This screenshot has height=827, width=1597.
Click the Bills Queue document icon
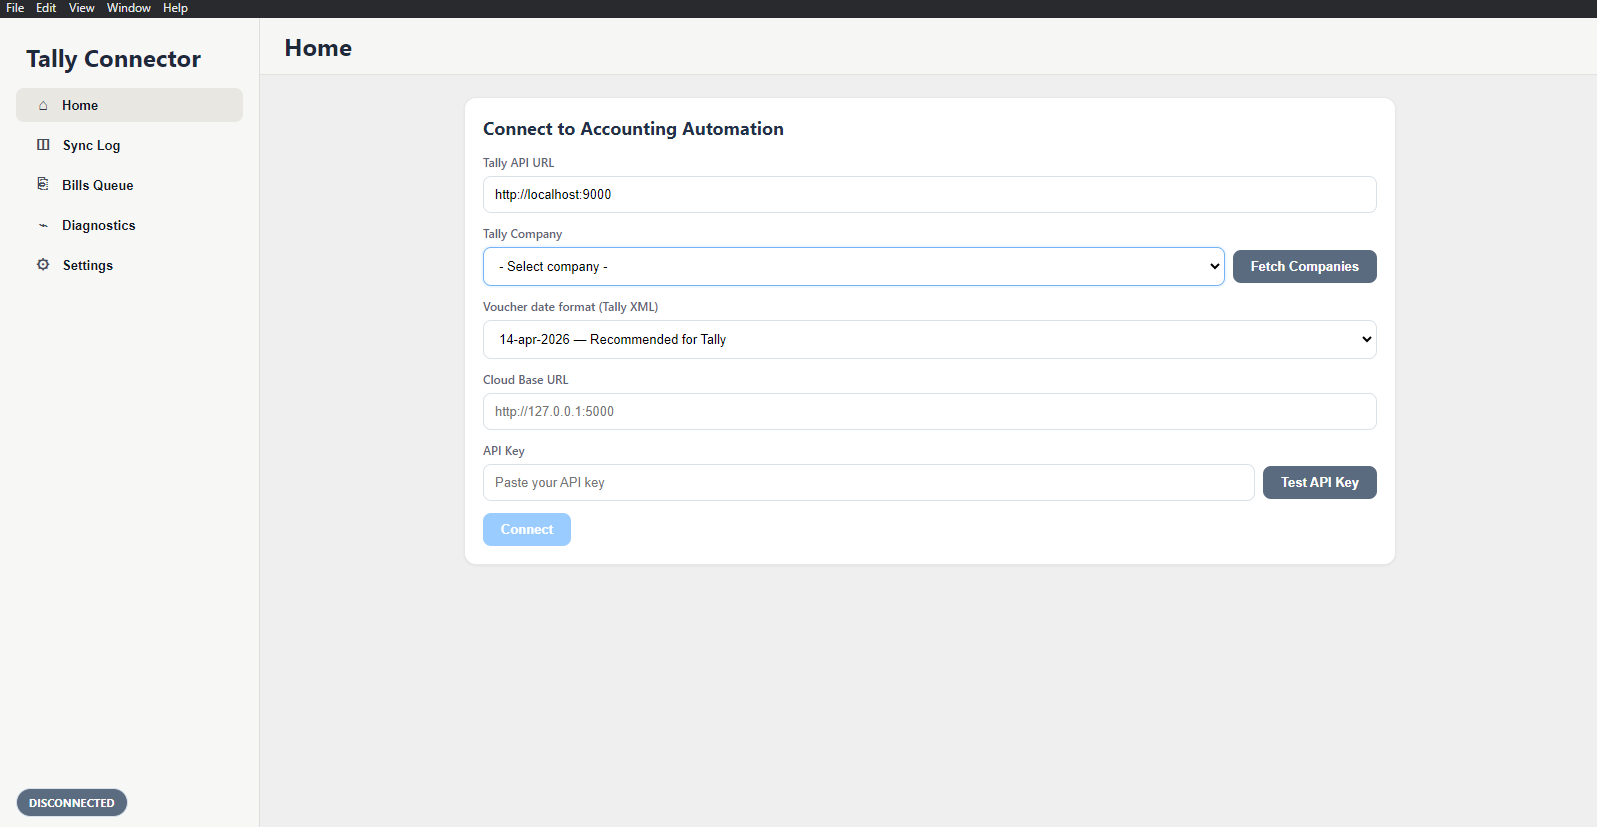[43, 184]
